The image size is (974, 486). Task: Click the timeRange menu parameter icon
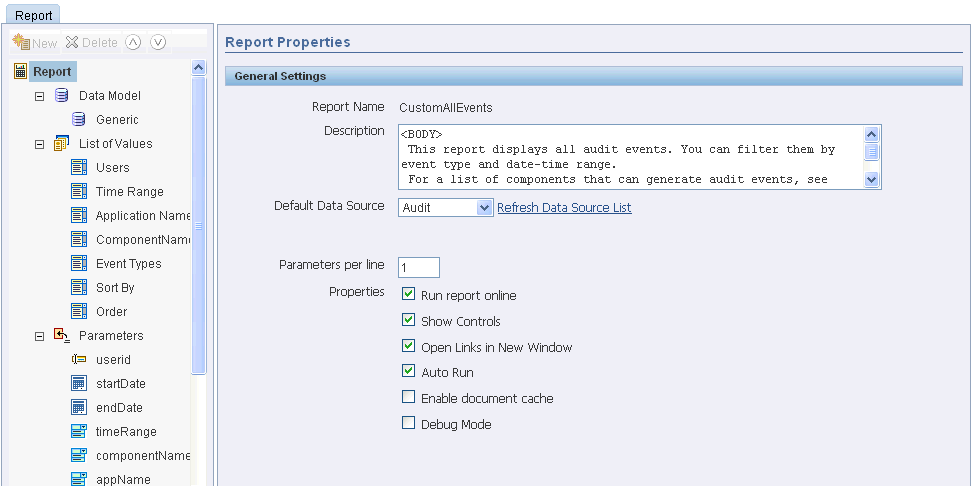(79, 431)
